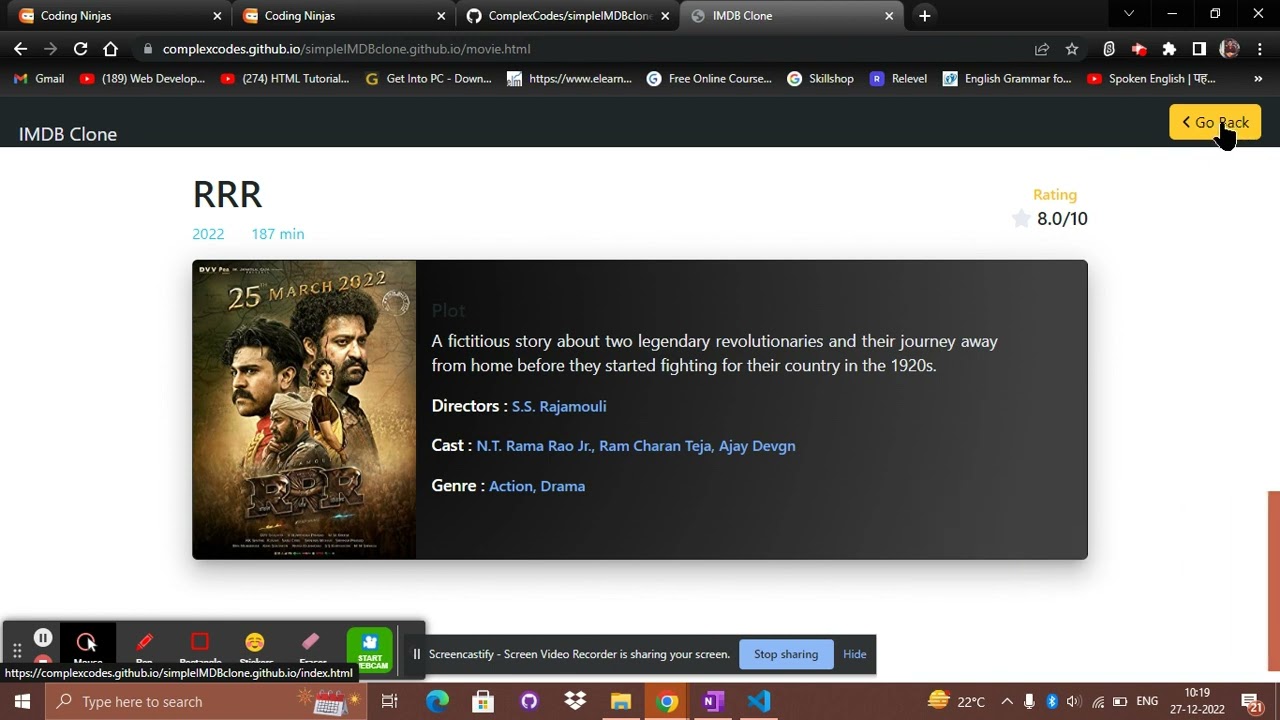Image resolution: width=1280 pixels, height=720 pixels.
Task: Open Visual Studio Code from taskbar
Action: [x=759, y=702]
